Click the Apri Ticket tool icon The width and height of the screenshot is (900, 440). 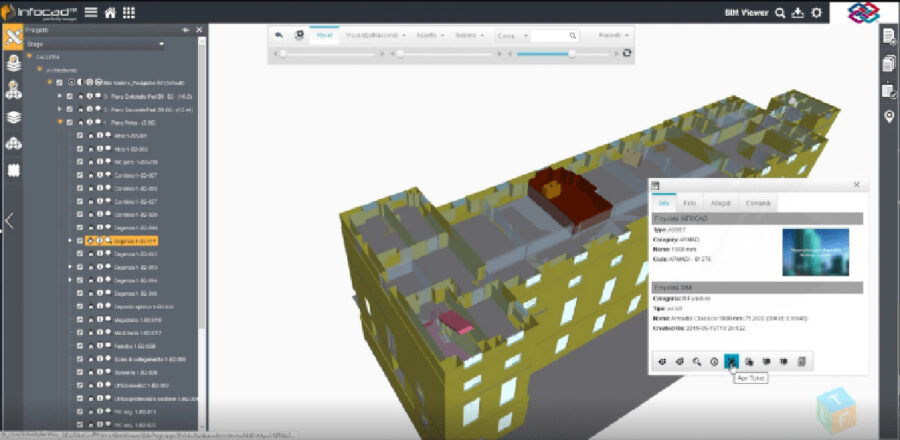tap(732, 361)
